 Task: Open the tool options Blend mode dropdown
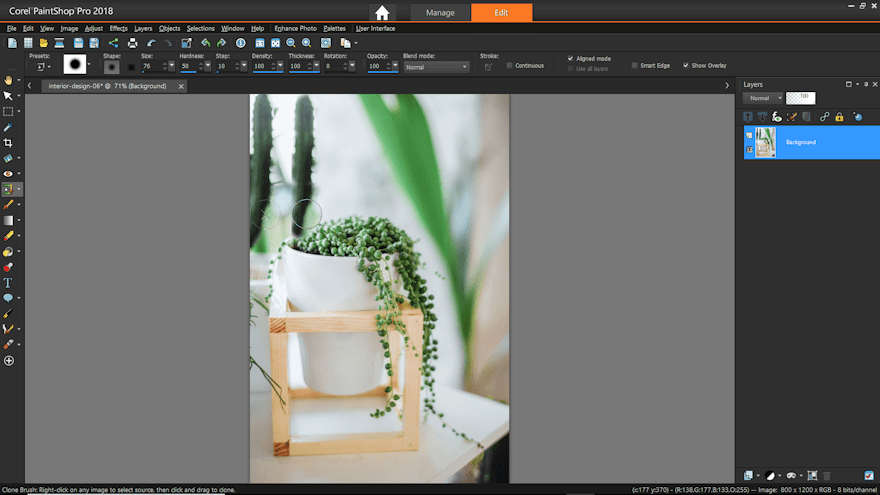pyautogui.click(x=436, y=67)
